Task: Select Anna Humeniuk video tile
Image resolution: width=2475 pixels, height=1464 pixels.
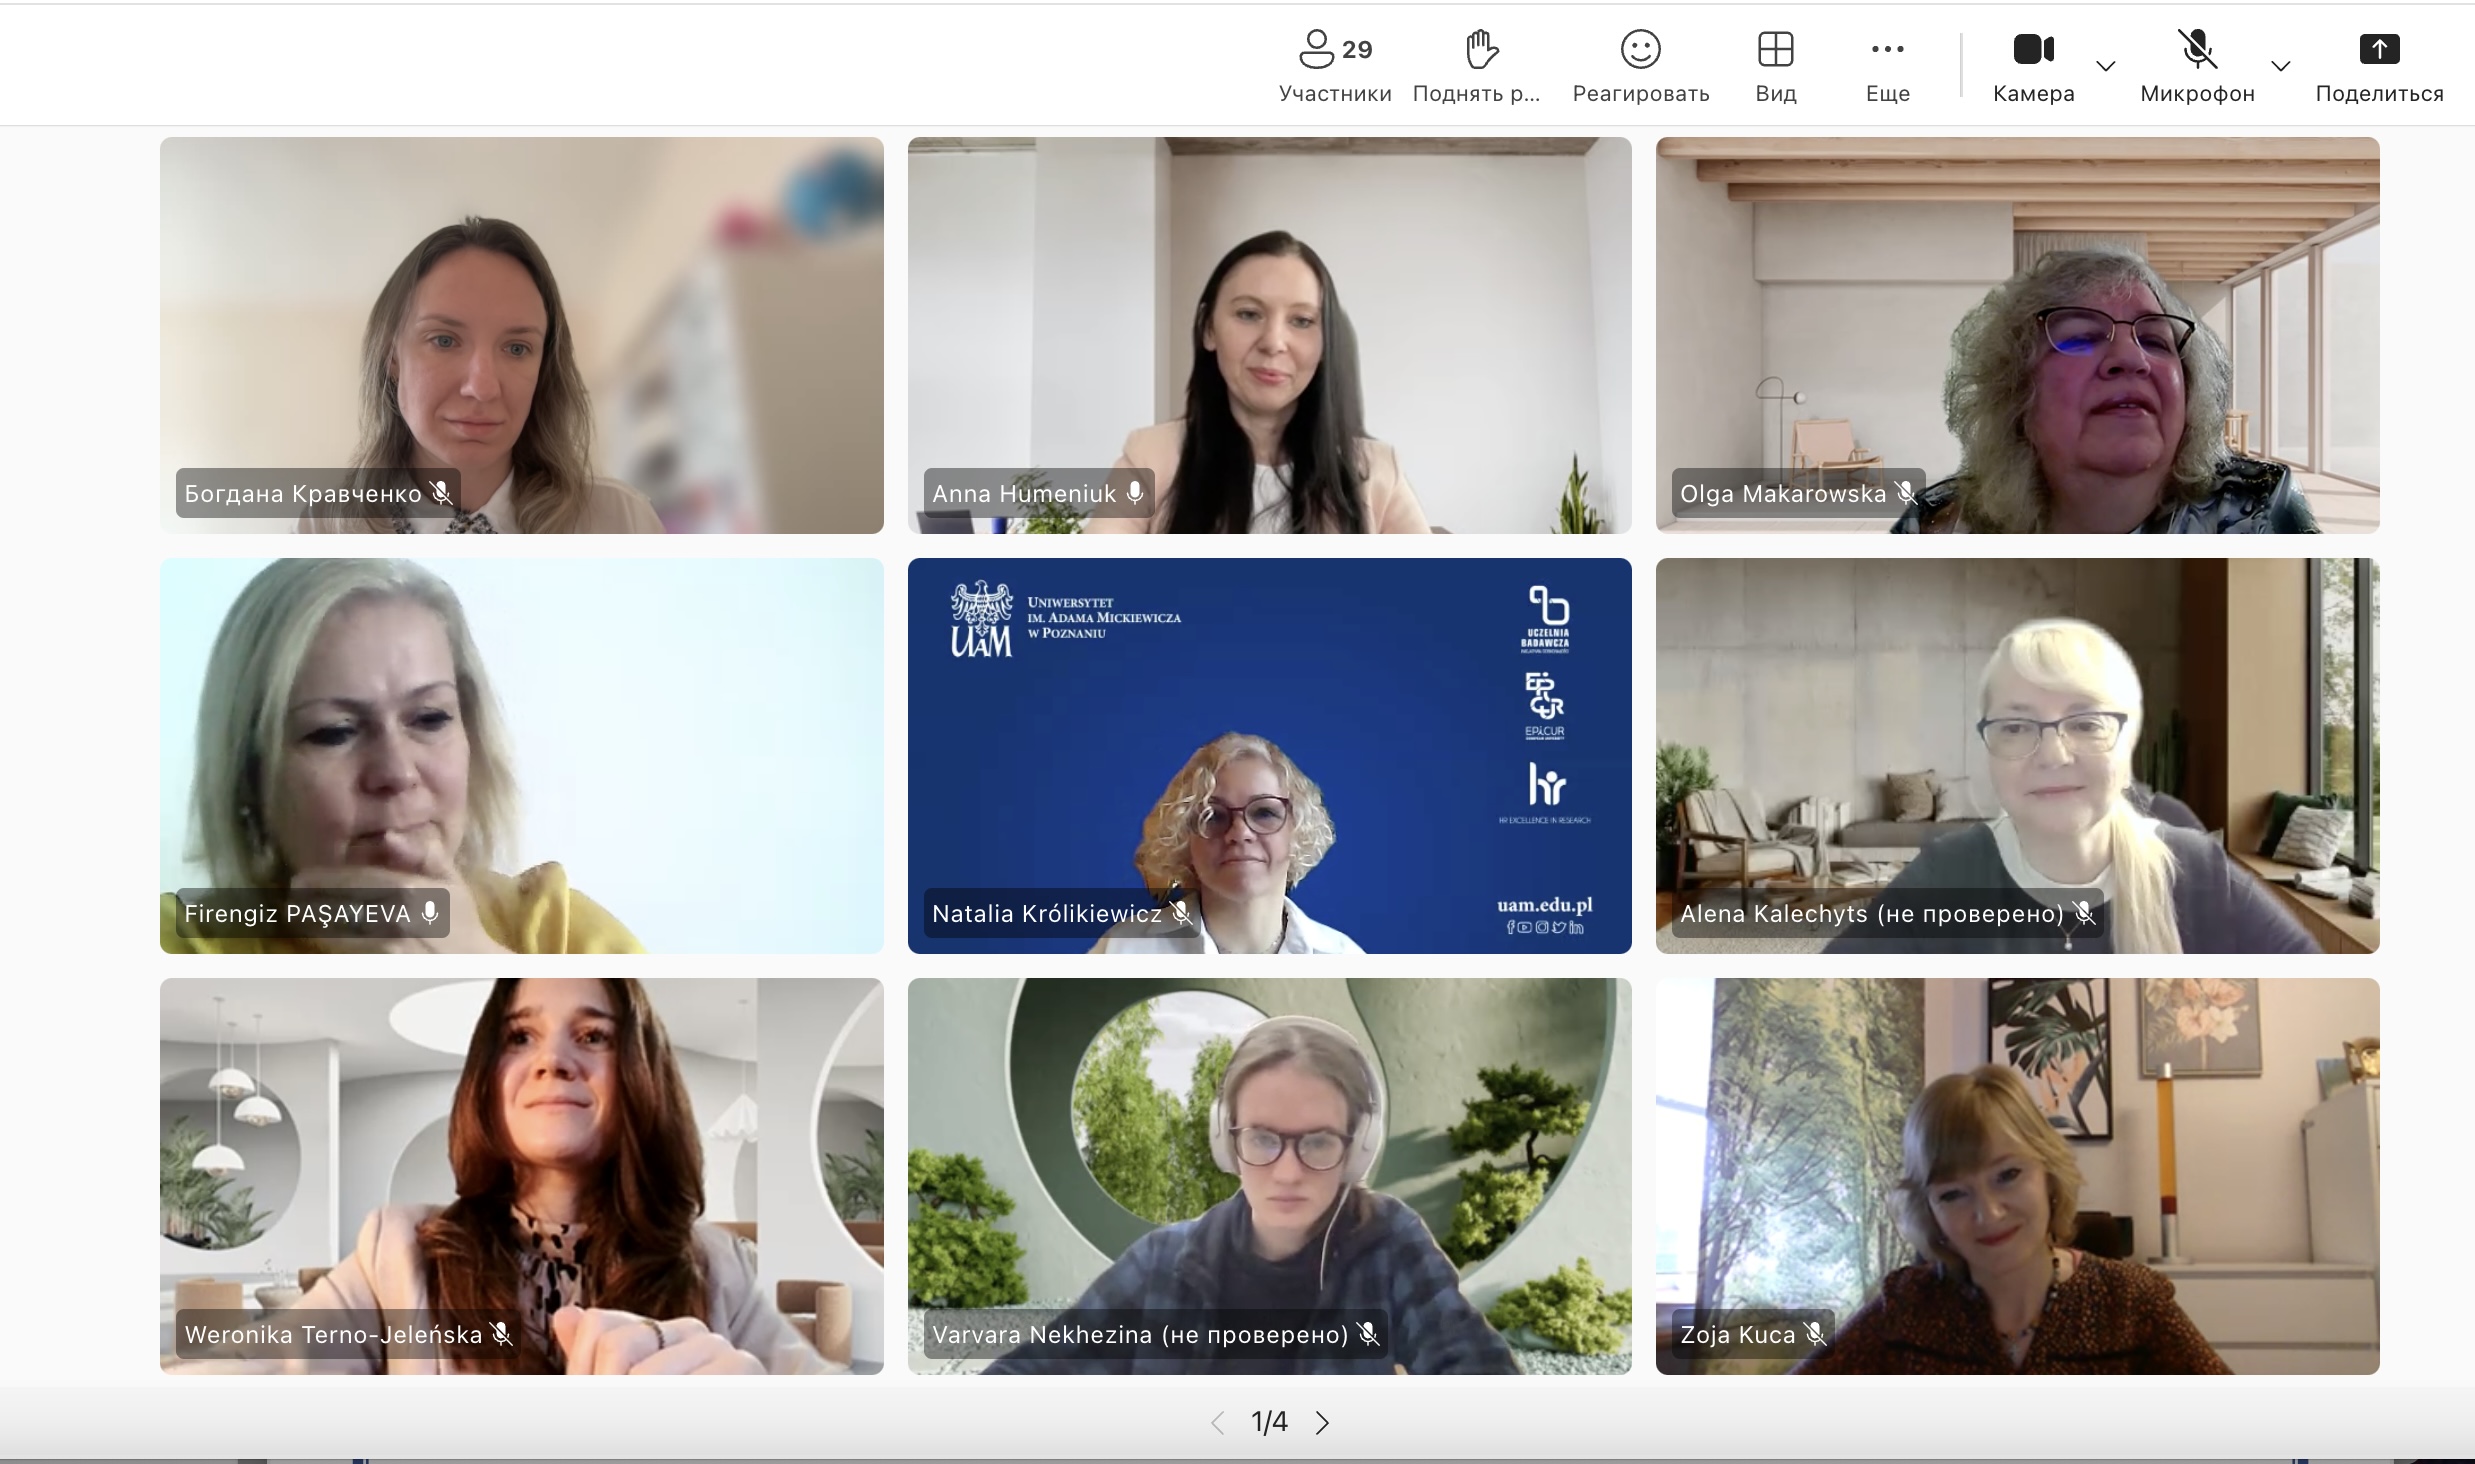Action: (x=1270, y=335)
